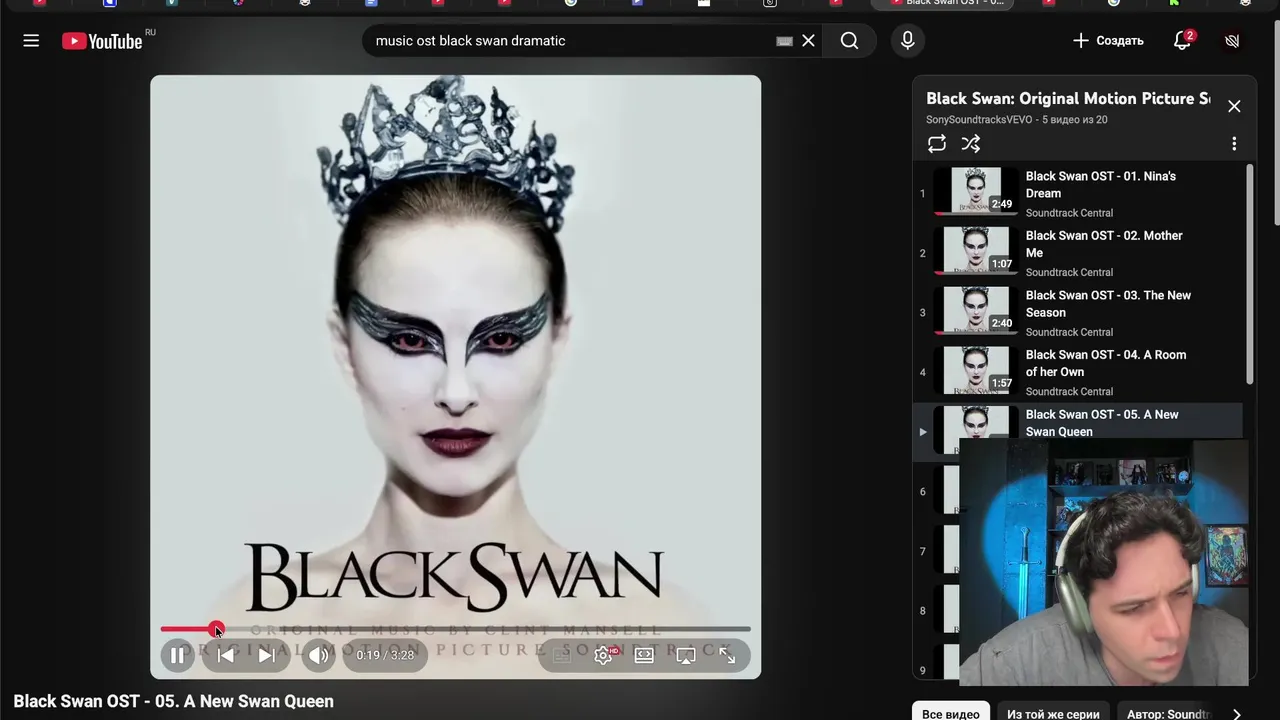Click thumbnail of The New Season 2:40

click(975, 311)
